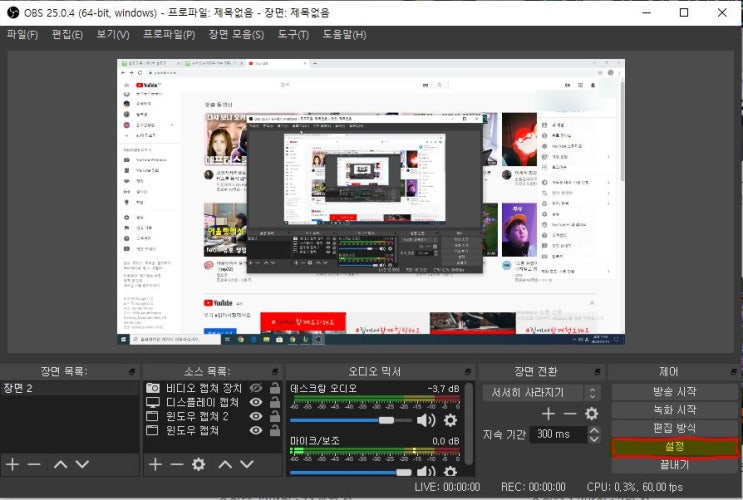Toggle lock on 디스플레이 캡쳐
The image size is (743, 500).
pyautogui.click(x=275, y=402)
